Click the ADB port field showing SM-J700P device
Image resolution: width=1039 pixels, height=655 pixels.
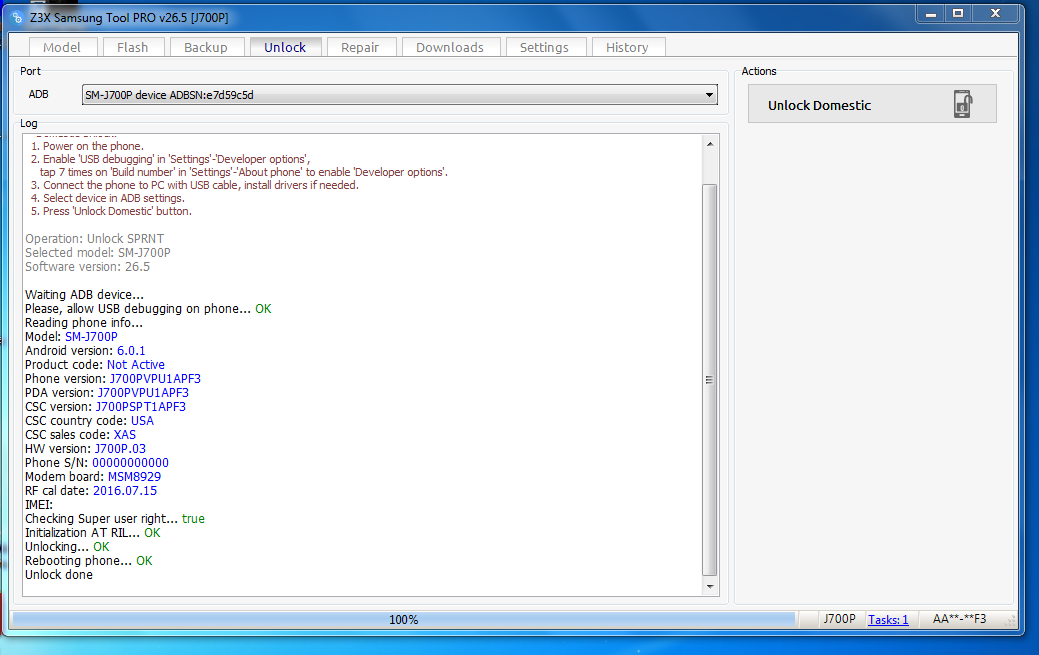coord(400,95)
